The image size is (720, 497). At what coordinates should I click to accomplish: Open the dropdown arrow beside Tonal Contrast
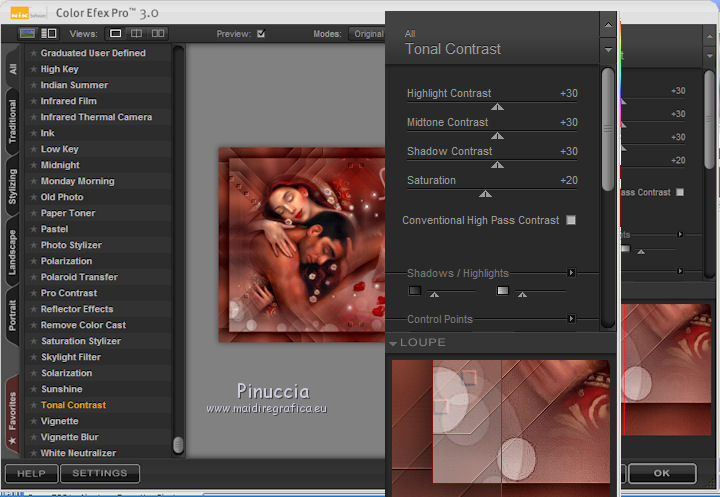(x=608, y=50)
